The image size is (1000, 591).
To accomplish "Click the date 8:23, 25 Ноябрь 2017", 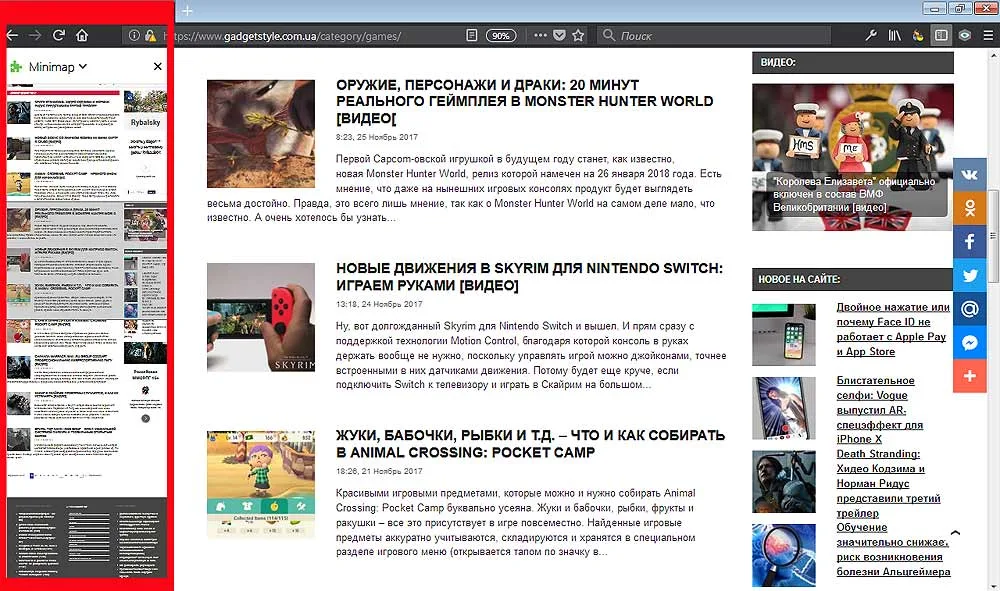I will [377, 137].
